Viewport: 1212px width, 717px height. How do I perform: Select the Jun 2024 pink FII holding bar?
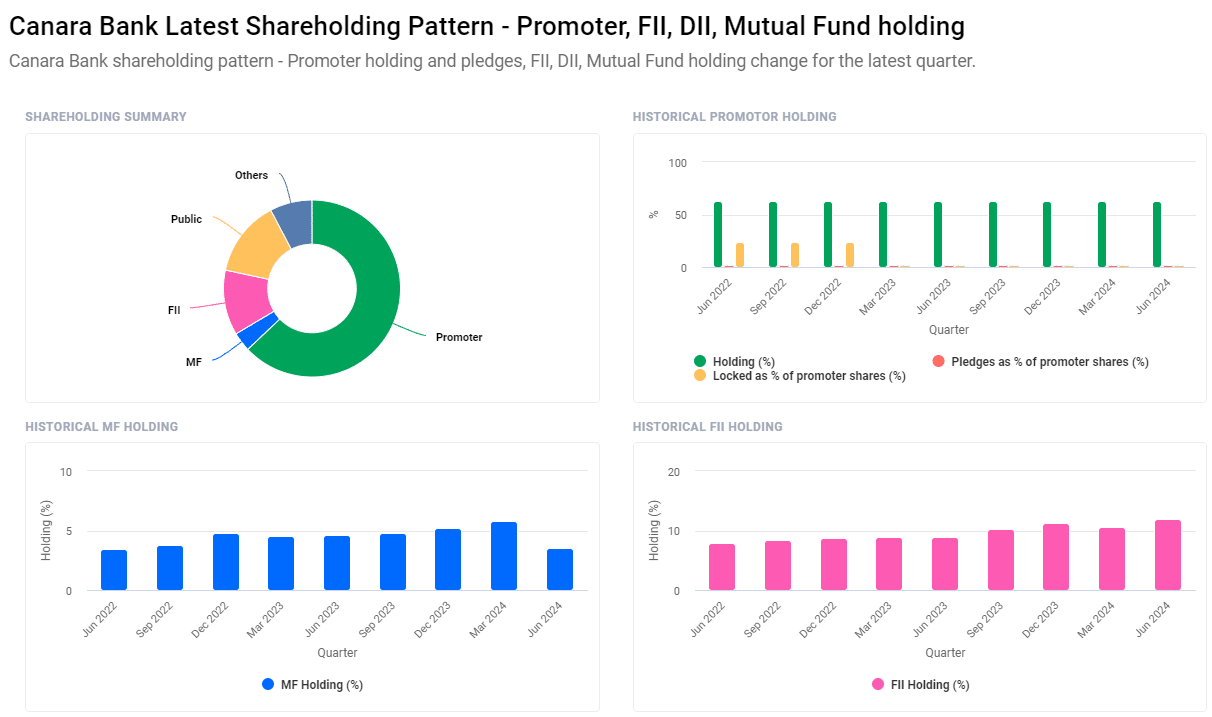click(1168, 555)
